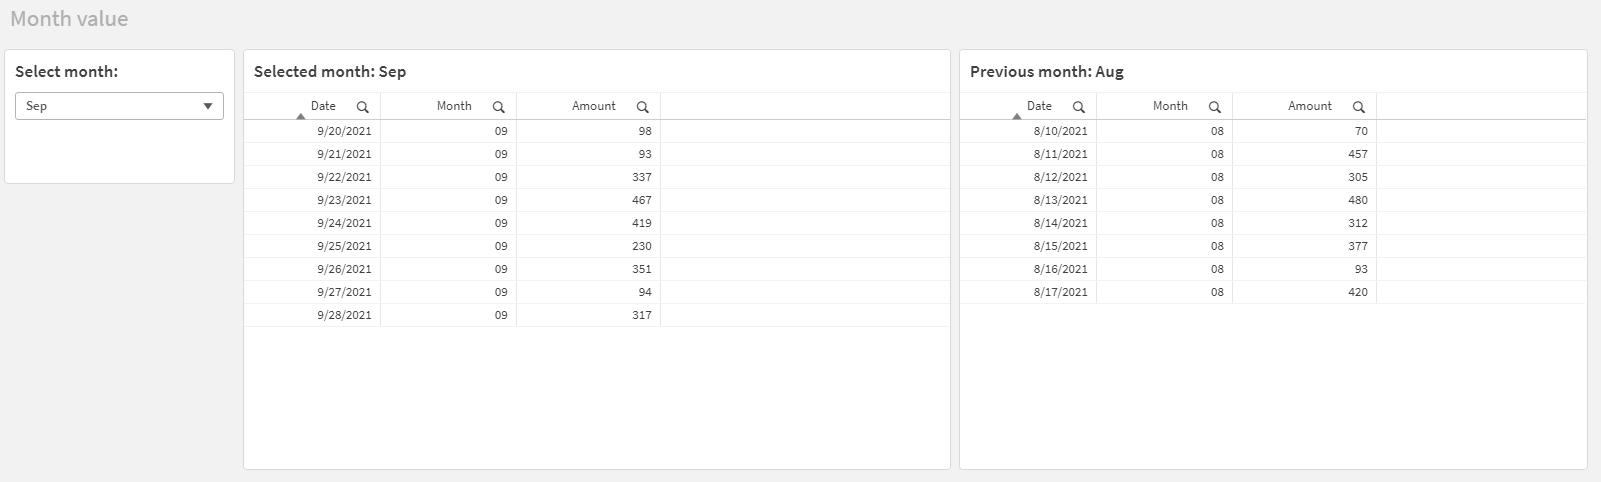Toggle Date sort arrow in Previous month table
The image size is (1601, 482).
pyautogui.click(x=1017, y=116)
